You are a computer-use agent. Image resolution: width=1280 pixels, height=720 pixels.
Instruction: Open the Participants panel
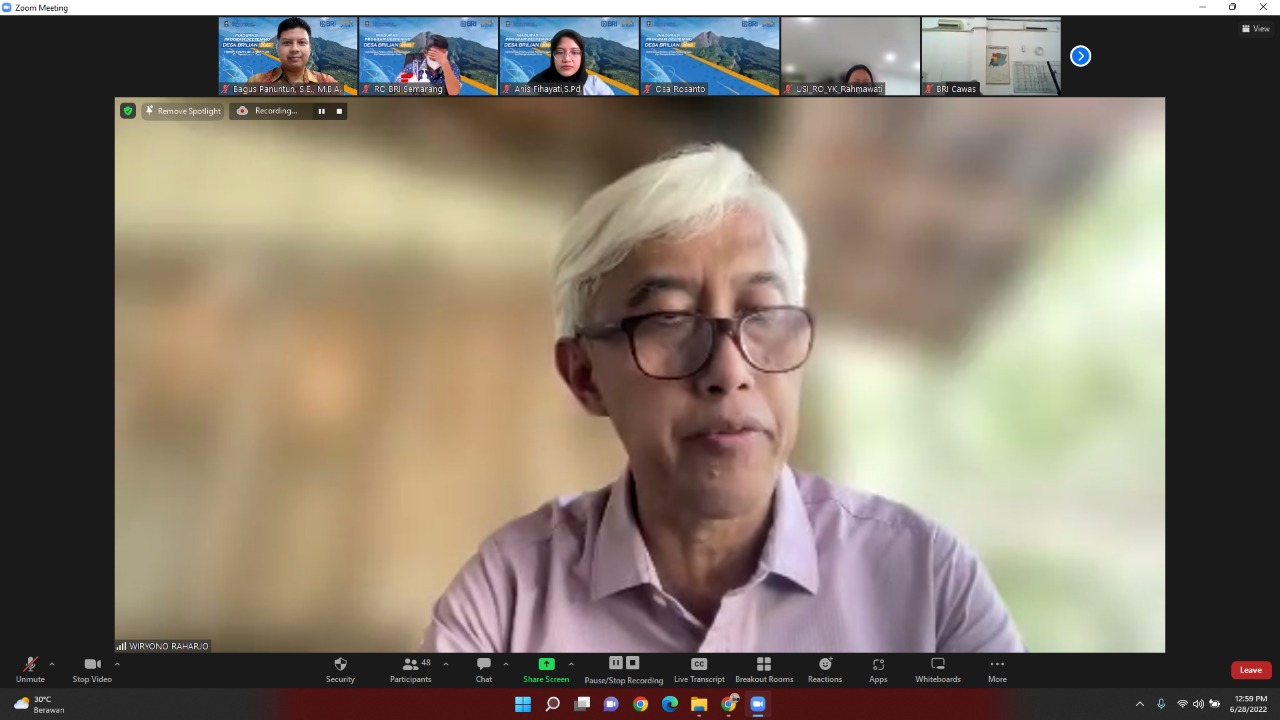410,670
